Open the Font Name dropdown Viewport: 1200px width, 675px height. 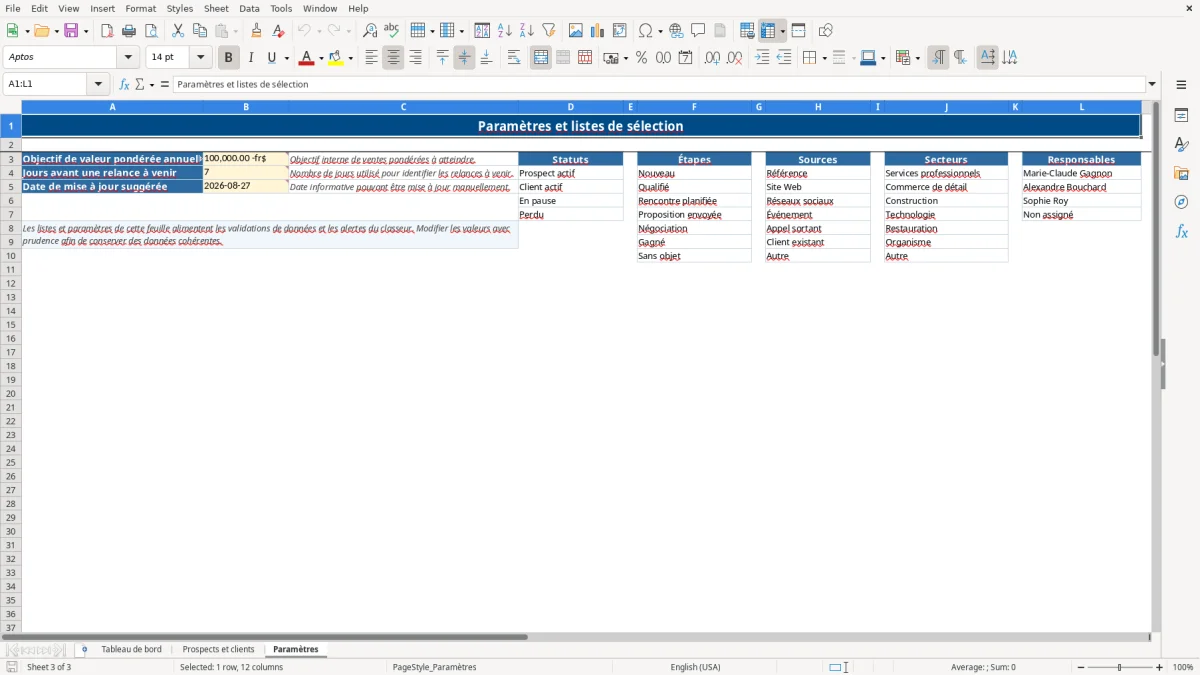[128, 58]
